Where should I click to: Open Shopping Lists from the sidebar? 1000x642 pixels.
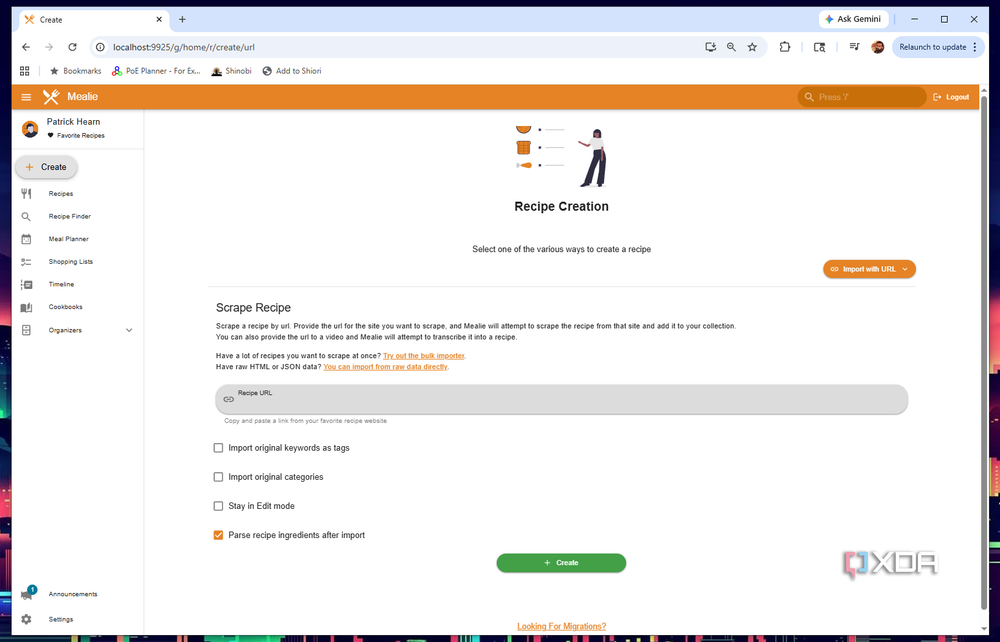[x=70, y=261]
